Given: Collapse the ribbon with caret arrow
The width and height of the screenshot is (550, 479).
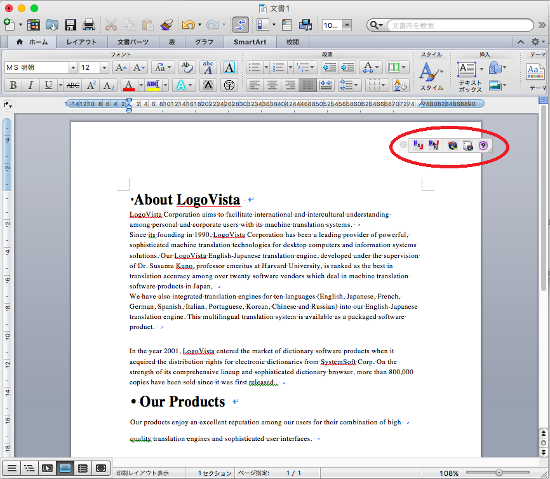Looking at the screenshot, I should 521,42.
